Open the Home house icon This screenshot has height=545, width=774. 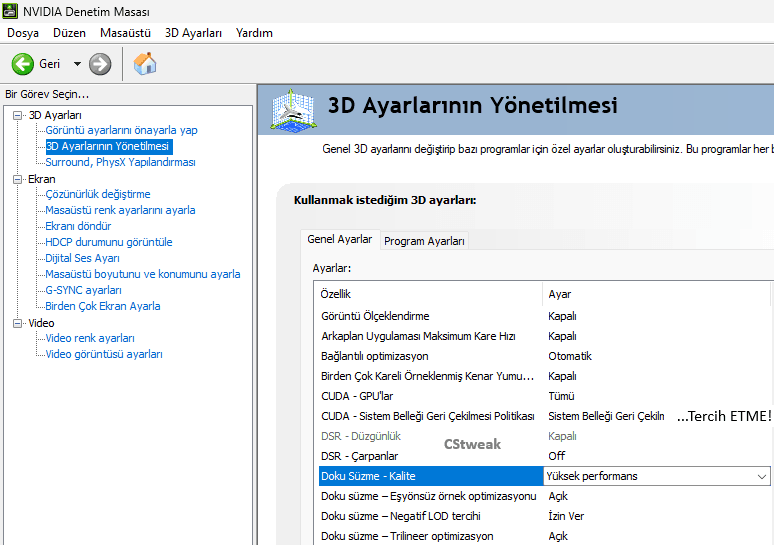[145, 64]
